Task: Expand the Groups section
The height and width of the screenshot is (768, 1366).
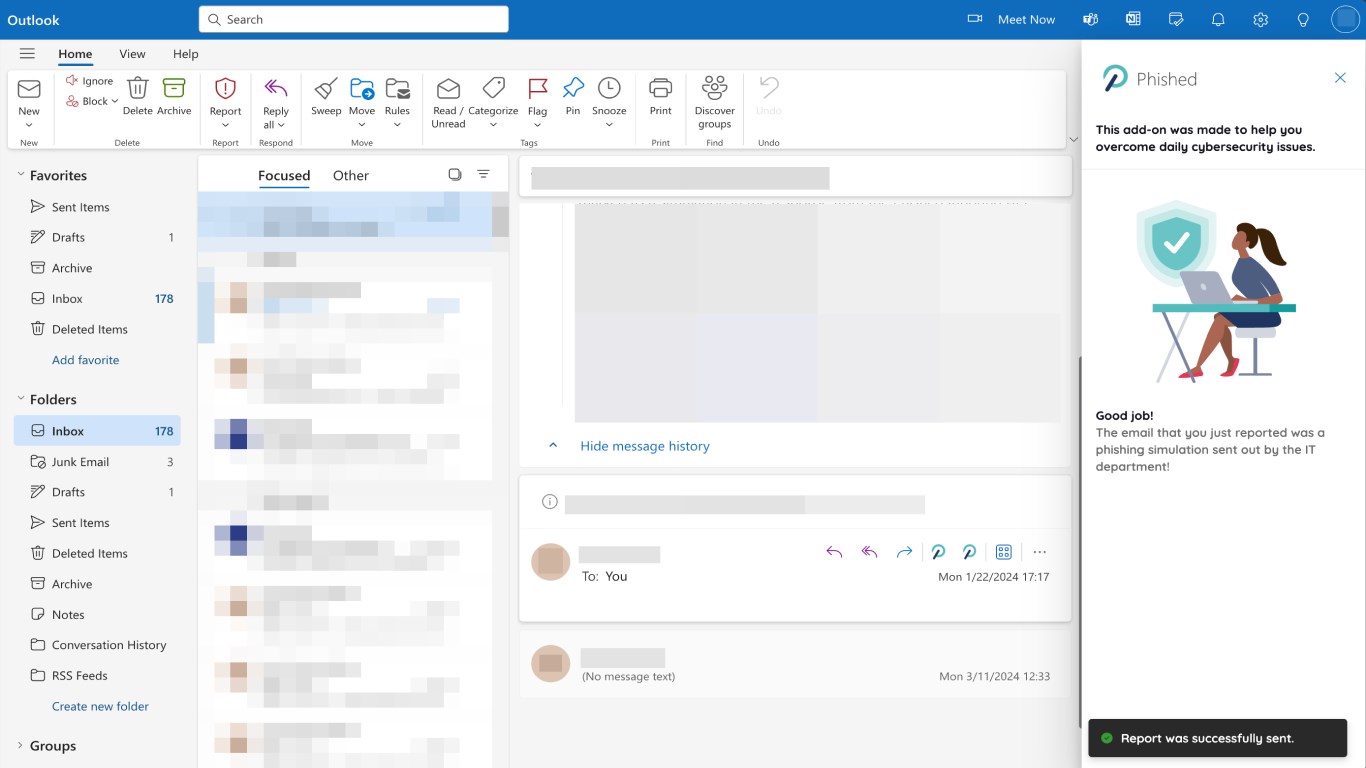Action: (x=20, y=746)
